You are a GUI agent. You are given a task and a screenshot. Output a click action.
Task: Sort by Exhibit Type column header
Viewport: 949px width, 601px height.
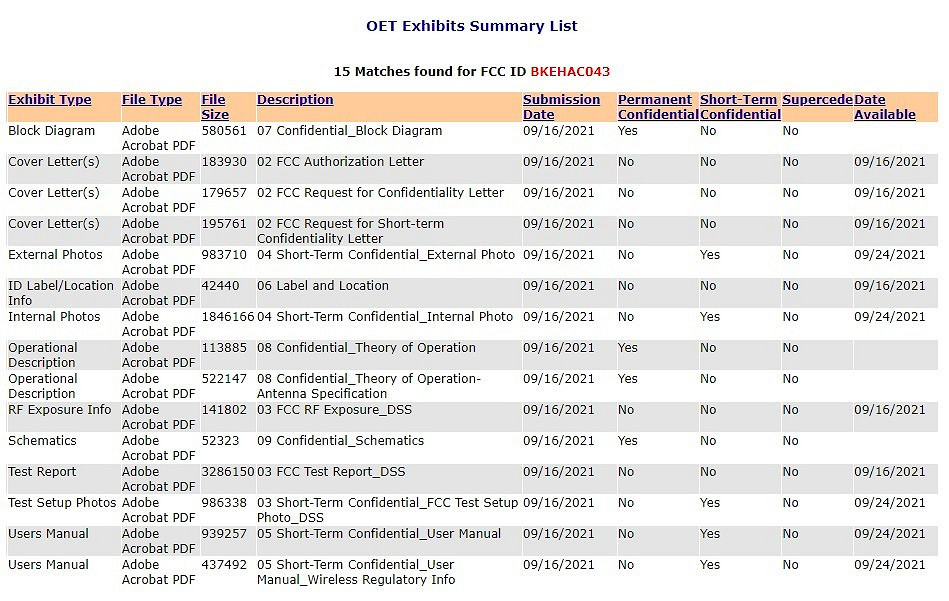pyautogui.click(x=49, y=100)
